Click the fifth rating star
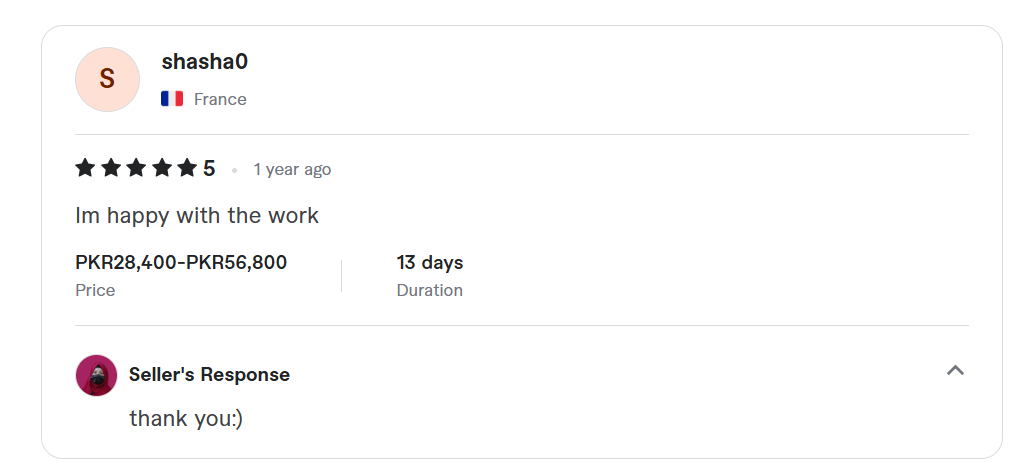This screenshot has width=1017, height=466. tap(187, 168)
